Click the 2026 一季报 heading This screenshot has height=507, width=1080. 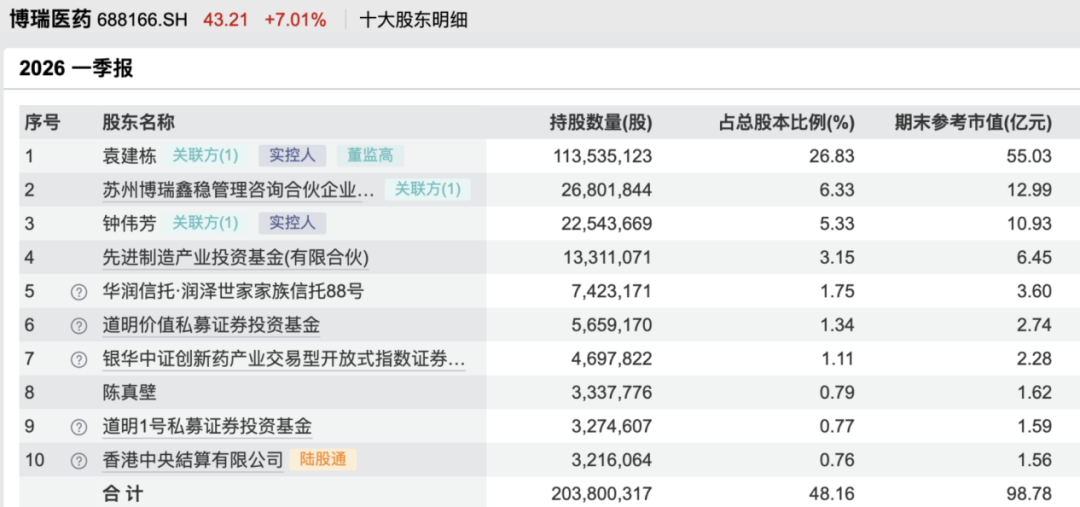point(76,69)
